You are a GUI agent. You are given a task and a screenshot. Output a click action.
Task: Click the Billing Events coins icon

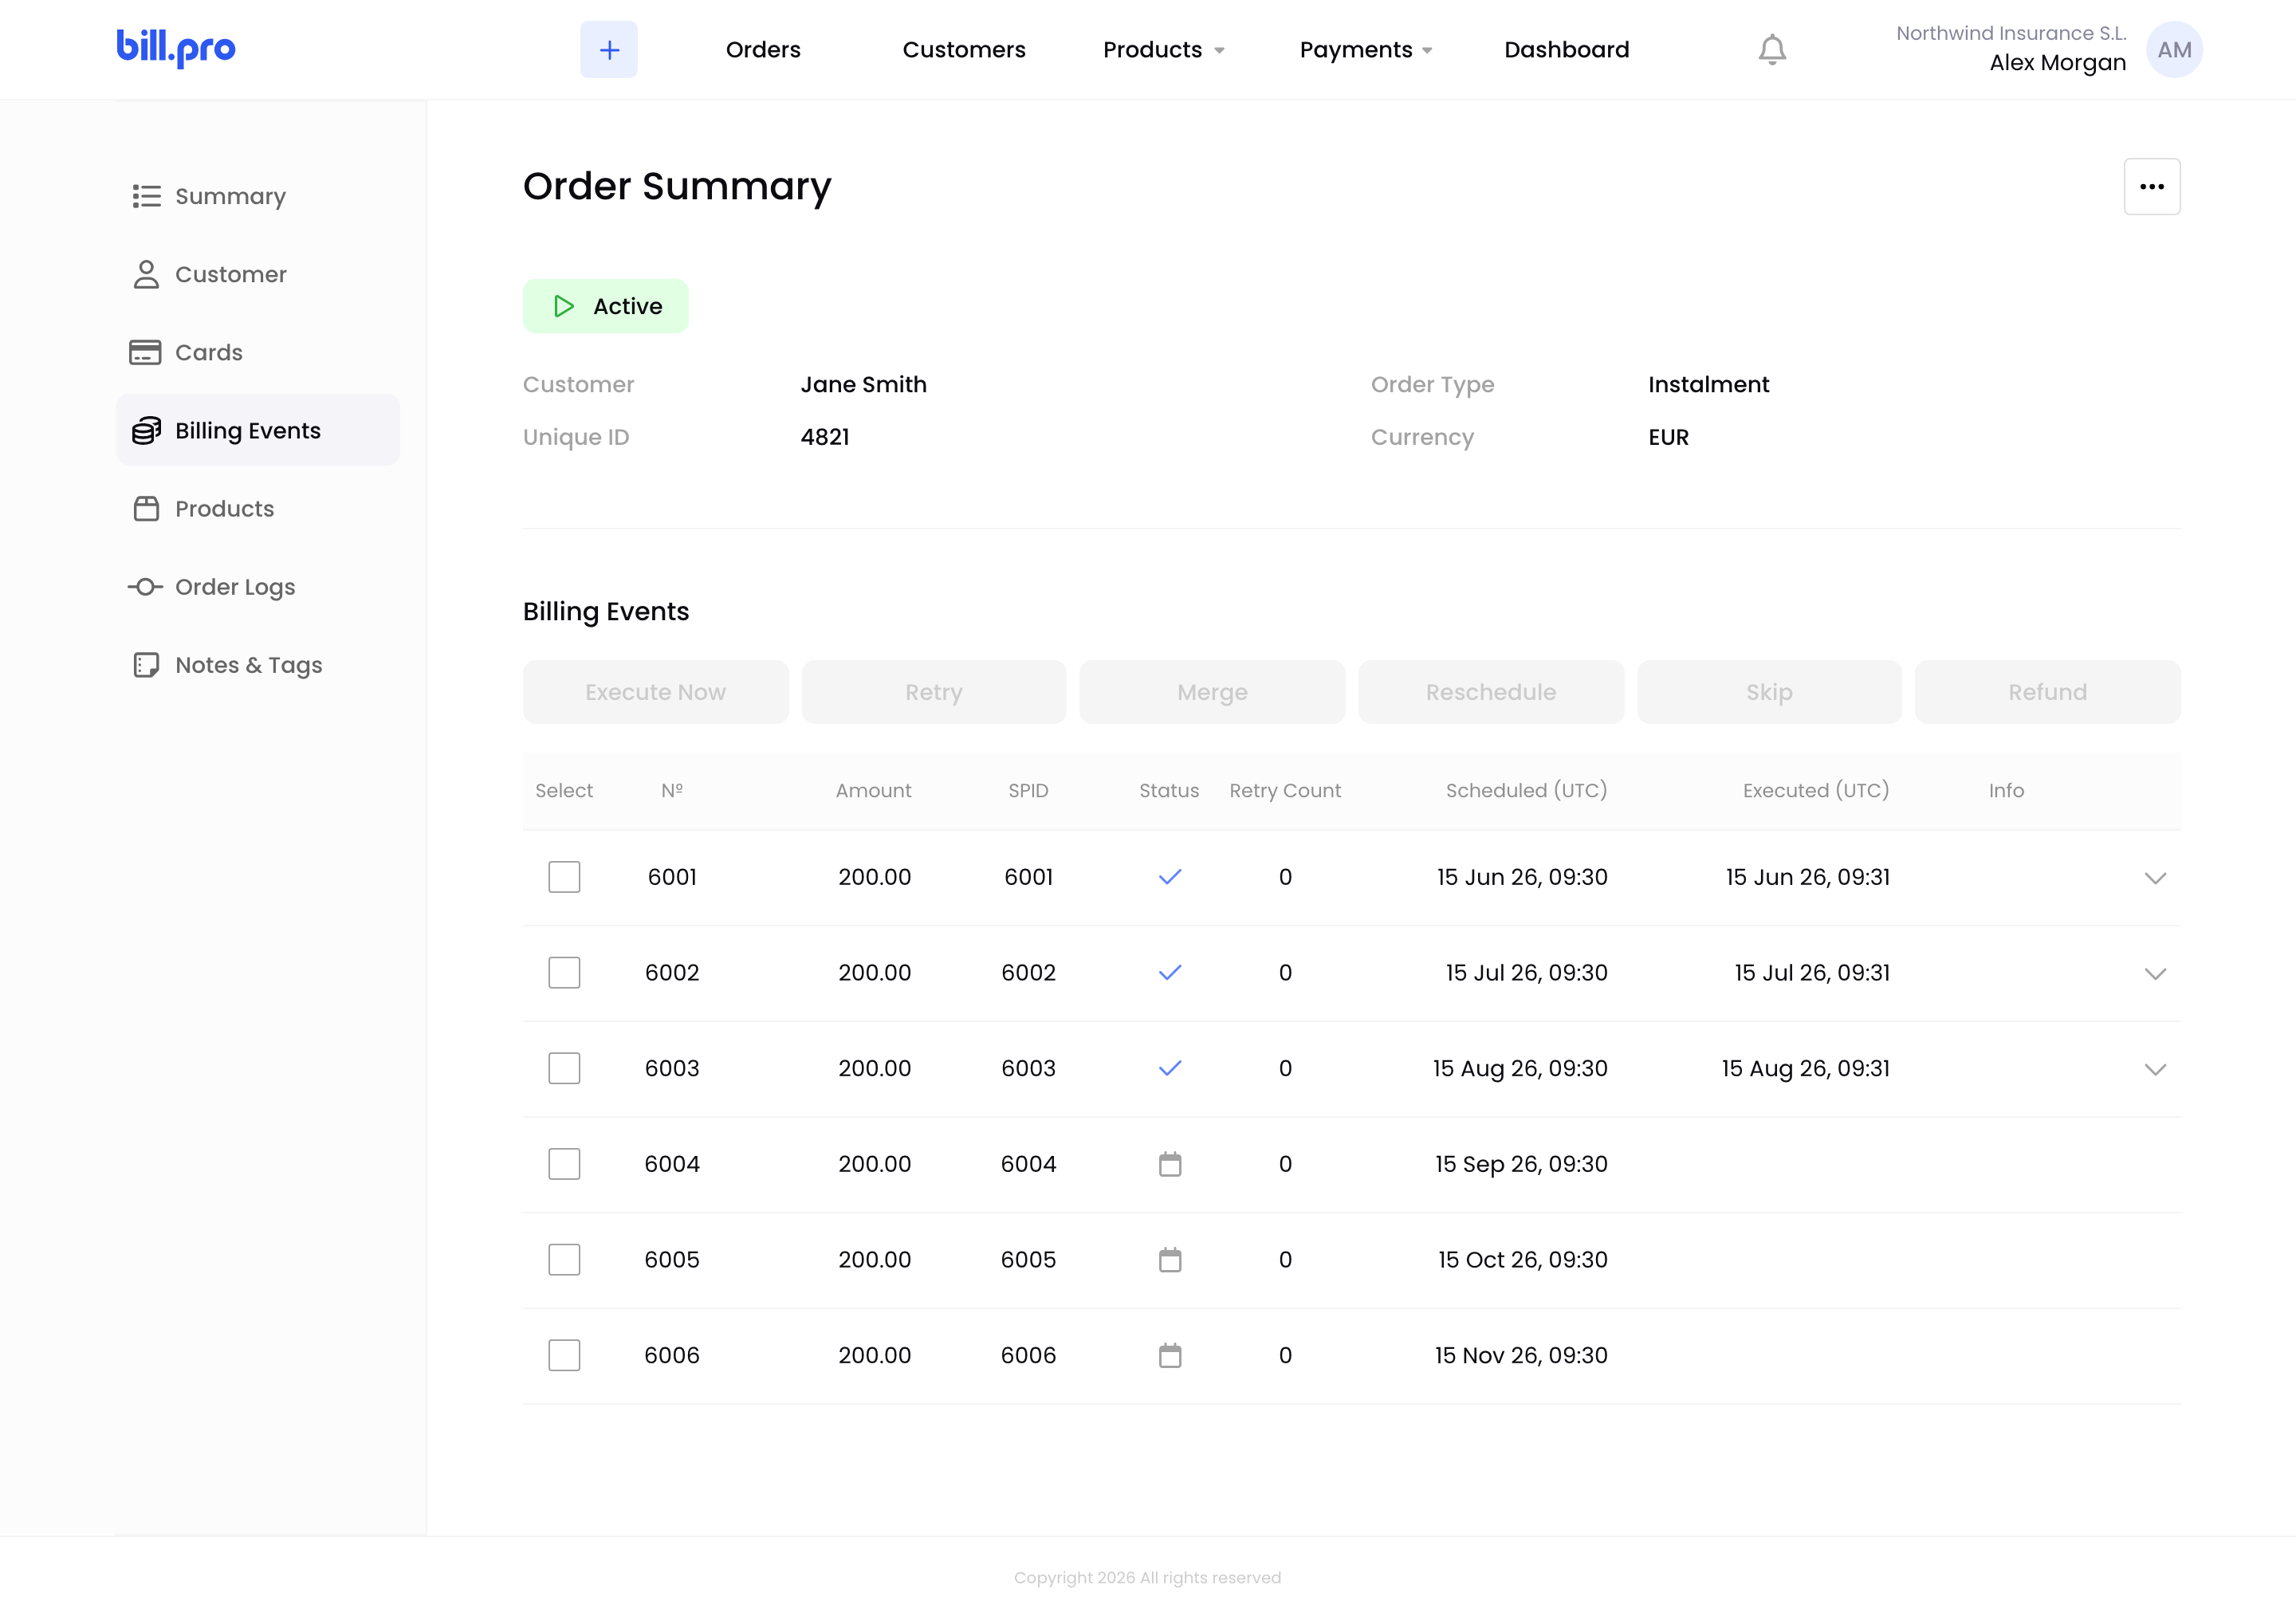coord(146,430)
